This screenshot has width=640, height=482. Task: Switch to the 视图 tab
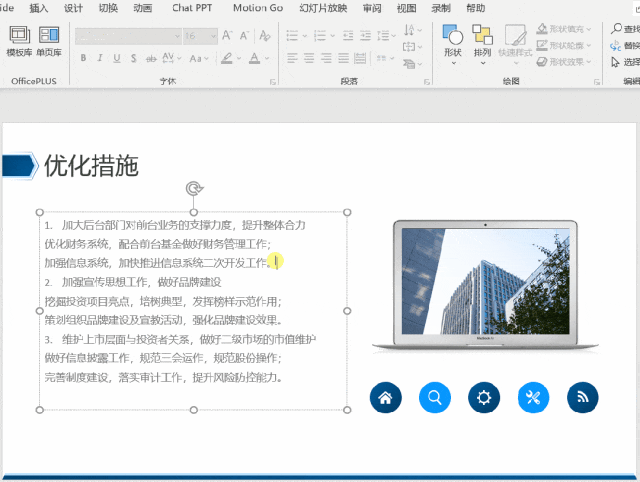coord(407,8)
